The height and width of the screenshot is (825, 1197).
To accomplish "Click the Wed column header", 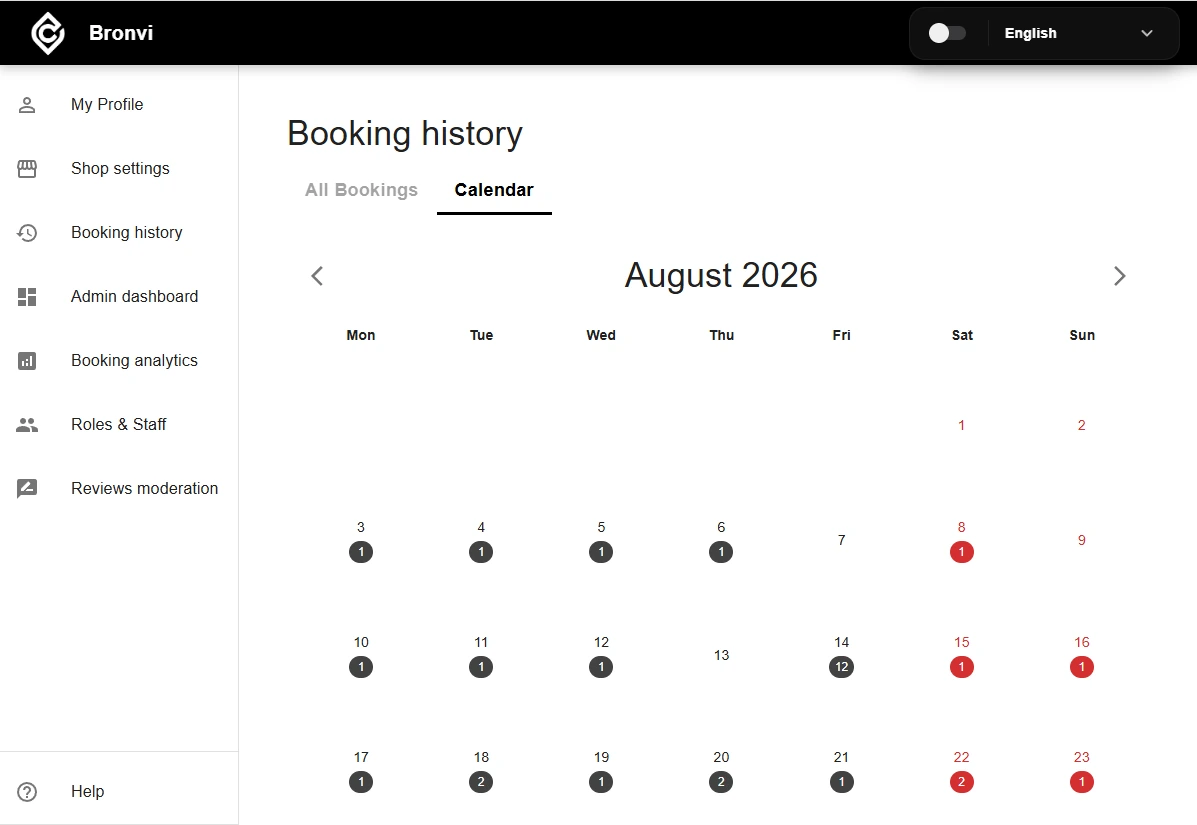I will pos(601,335).
